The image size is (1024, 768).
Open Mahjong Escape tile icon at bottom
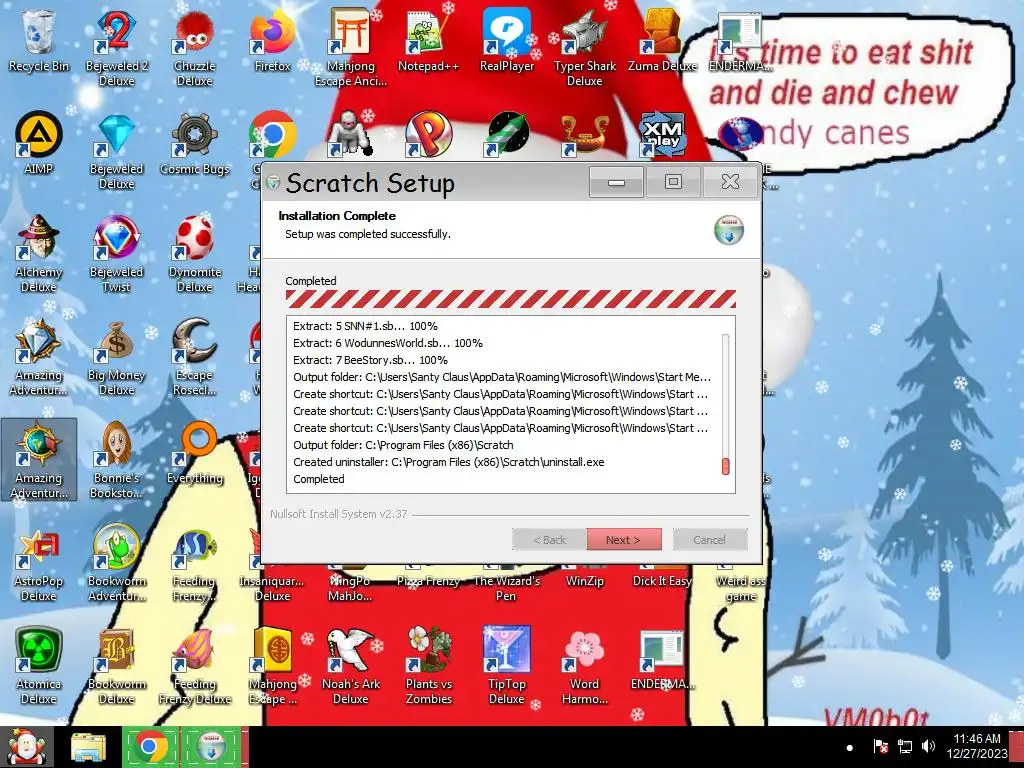272,666
